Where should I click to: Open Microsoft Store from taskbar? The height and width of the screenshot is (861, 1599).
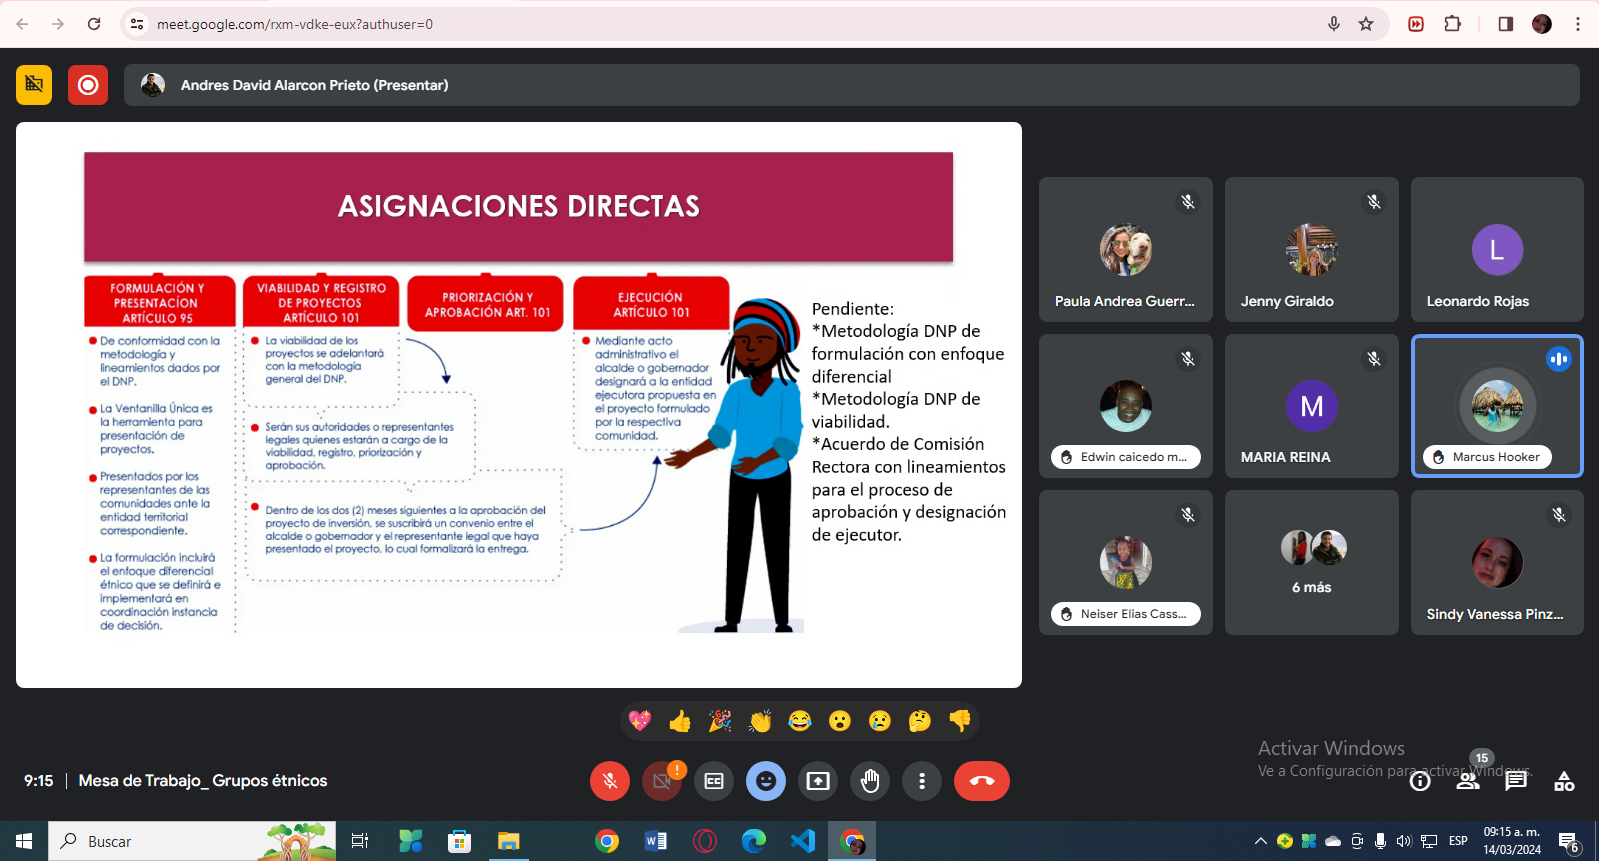point(459,841)
